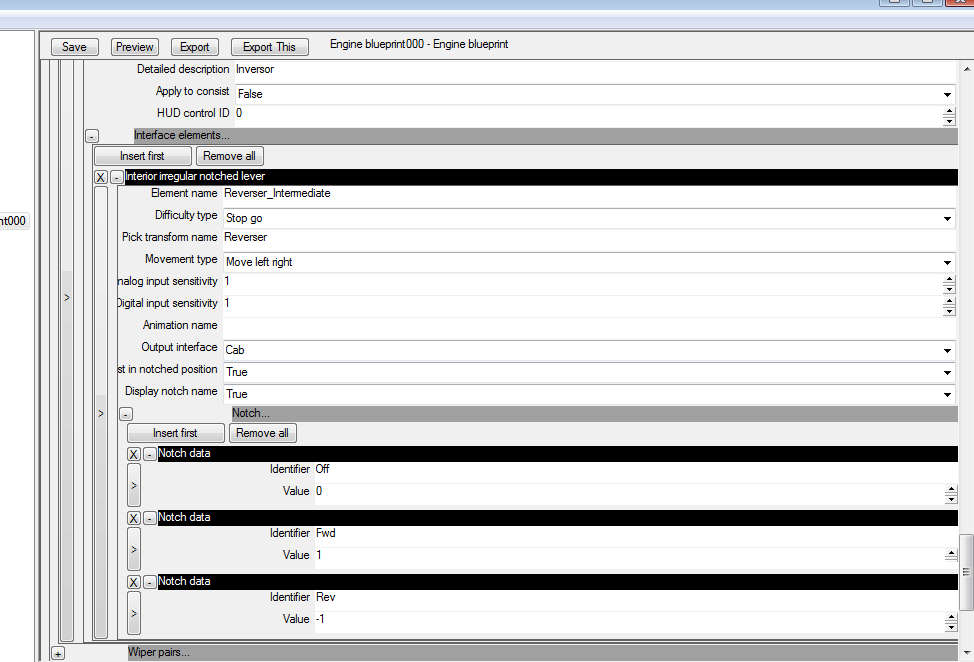Collapse the Notch section
This screenshot has height=662, width=974.
(126, 413)
